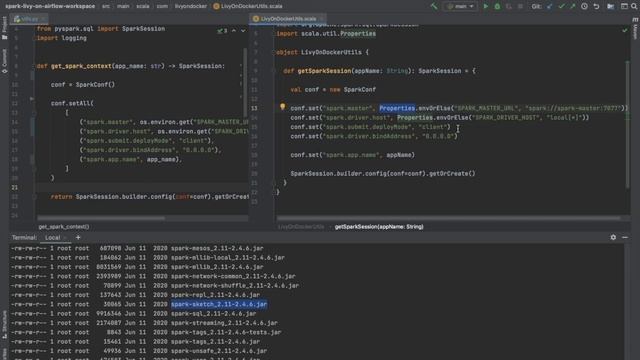
Task: Click 'getSparkSession' method name in Scala editor
Action: [324, 71]
